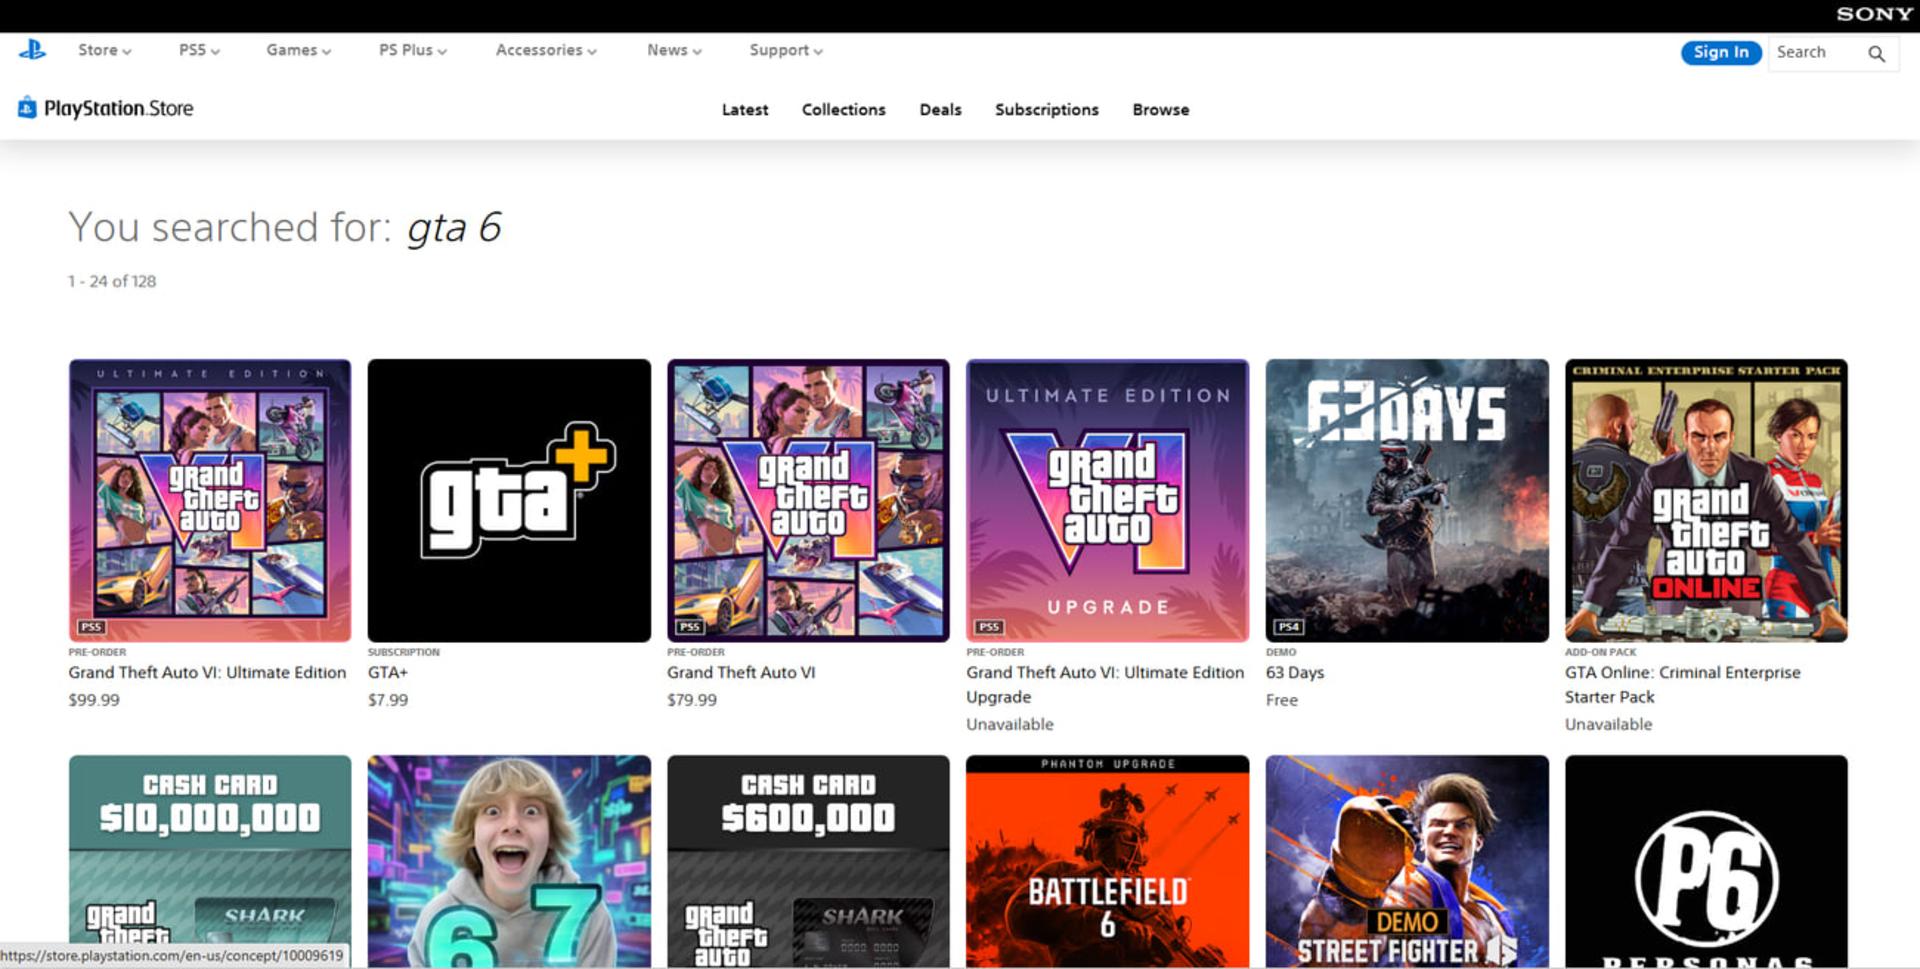Click the PlayStation logo icon
This screenshot has width=1920, height=969.
[x=32, y=49]
